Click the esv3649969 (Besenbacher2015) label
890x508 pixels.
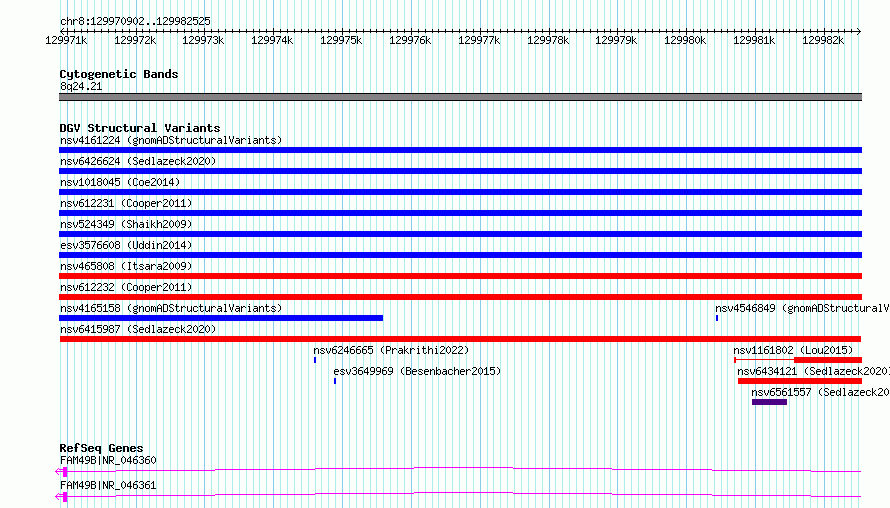coord(417,371)
